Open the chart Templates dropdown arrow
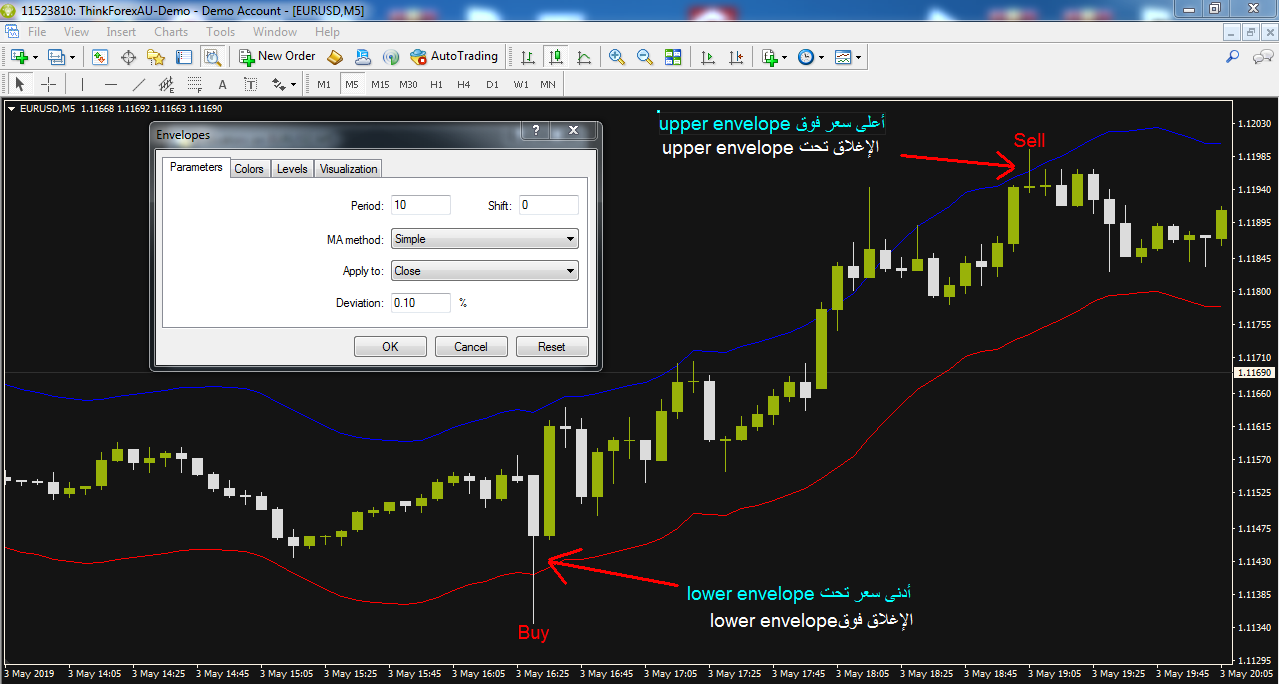Image resolution: width=1279 pixels, height=684 pixels. [x=858, y=57]
